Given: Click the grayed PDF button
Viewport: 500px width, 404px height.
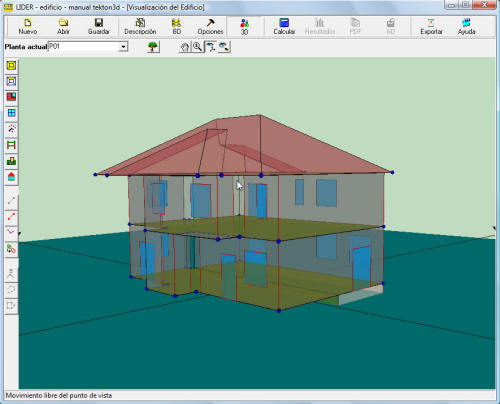Looking at the screenshot, I should (355, 27).
